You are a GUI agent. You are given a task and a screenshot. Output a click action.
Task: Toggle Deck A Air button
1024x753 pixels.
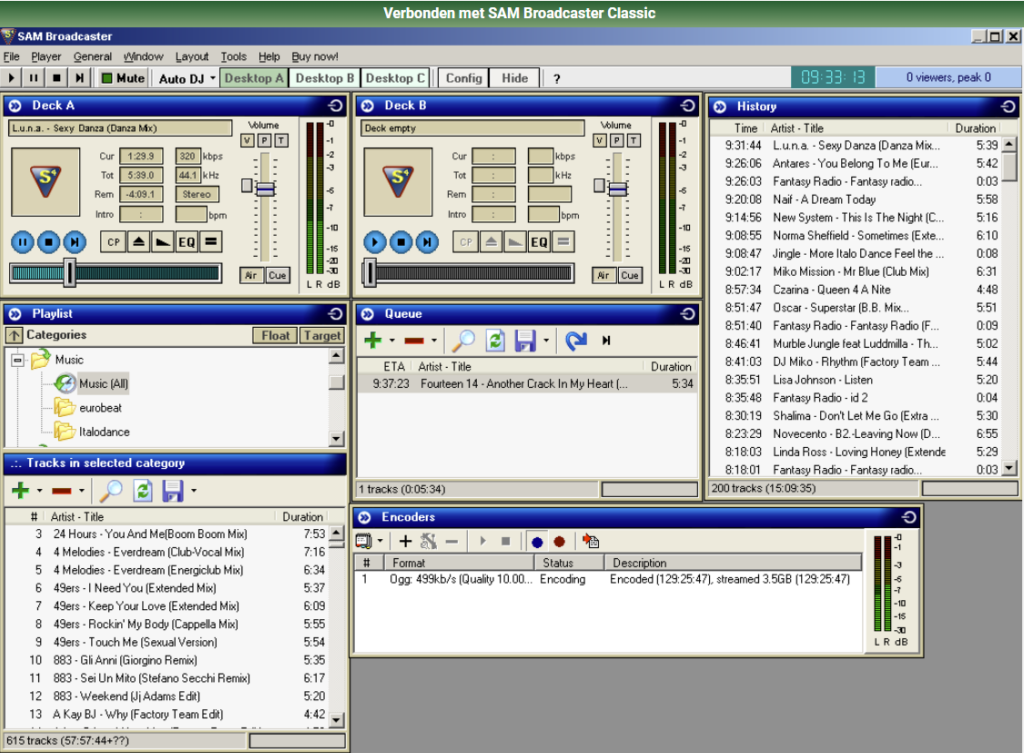[251, 276]
